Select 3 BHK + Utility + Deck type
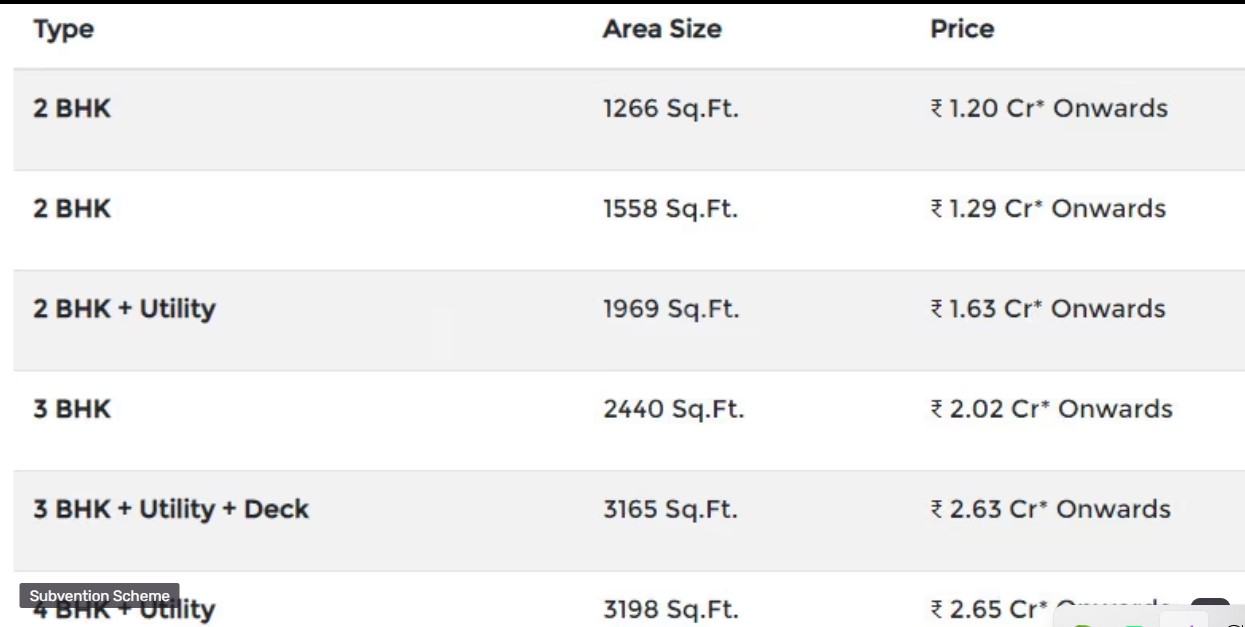The height and width of the screenshot is (627, 1245). point(171,509)
